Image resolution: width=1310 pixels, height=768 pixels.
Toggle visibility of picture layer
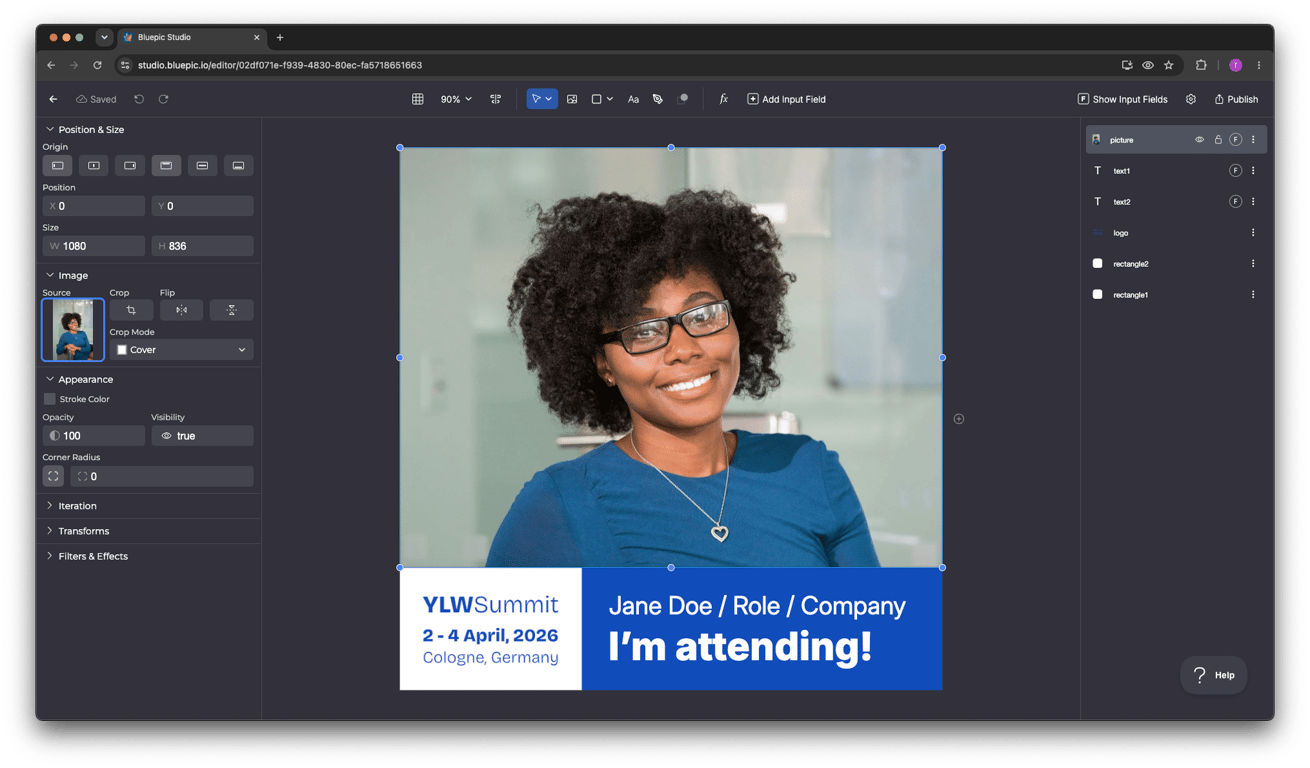(1199, 140)
